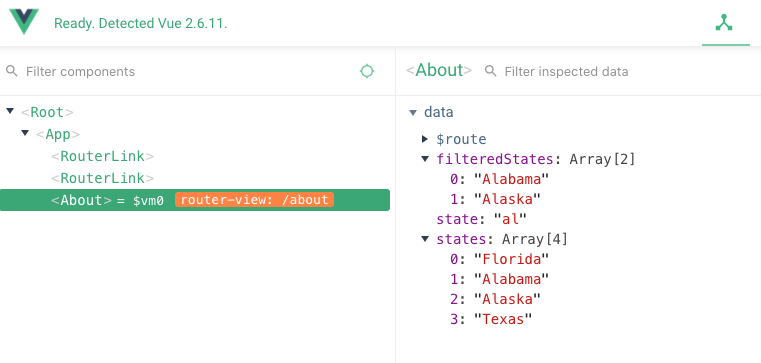761x363 pixels.
Task: Click the Vue logo icon
Action: click(24, 22)
